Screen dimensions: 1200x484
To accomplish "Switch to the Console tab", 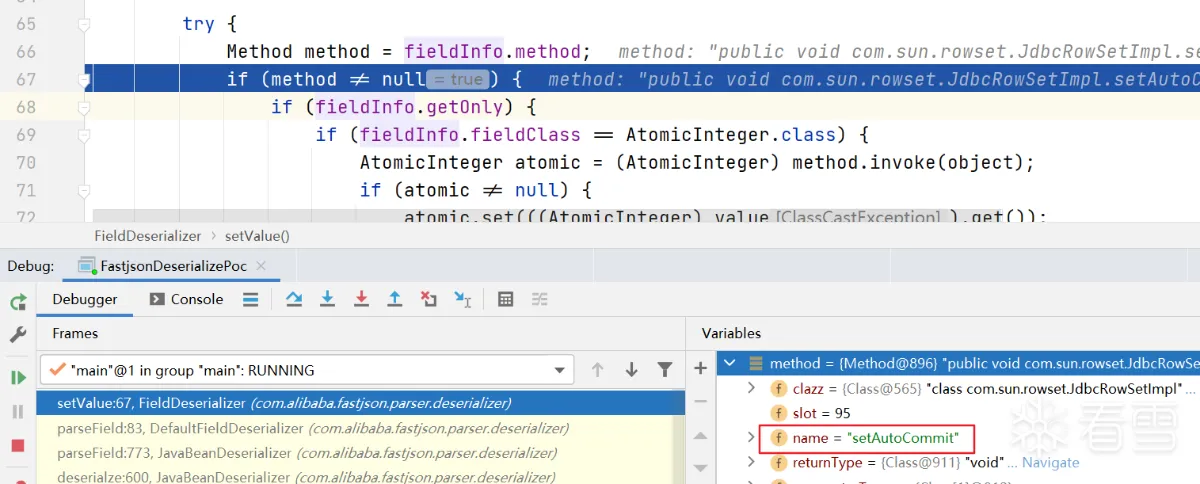I will point(186,299).
